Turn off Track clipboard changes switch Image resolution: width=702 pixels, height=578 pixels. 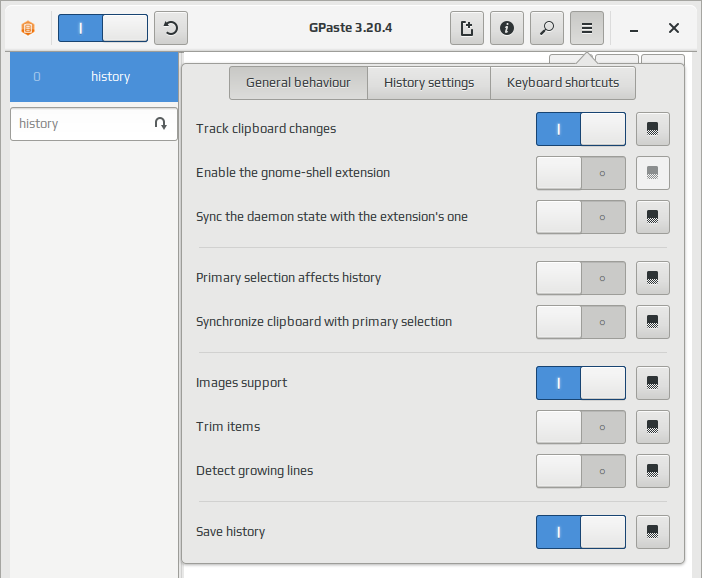[x=581, y=129]
